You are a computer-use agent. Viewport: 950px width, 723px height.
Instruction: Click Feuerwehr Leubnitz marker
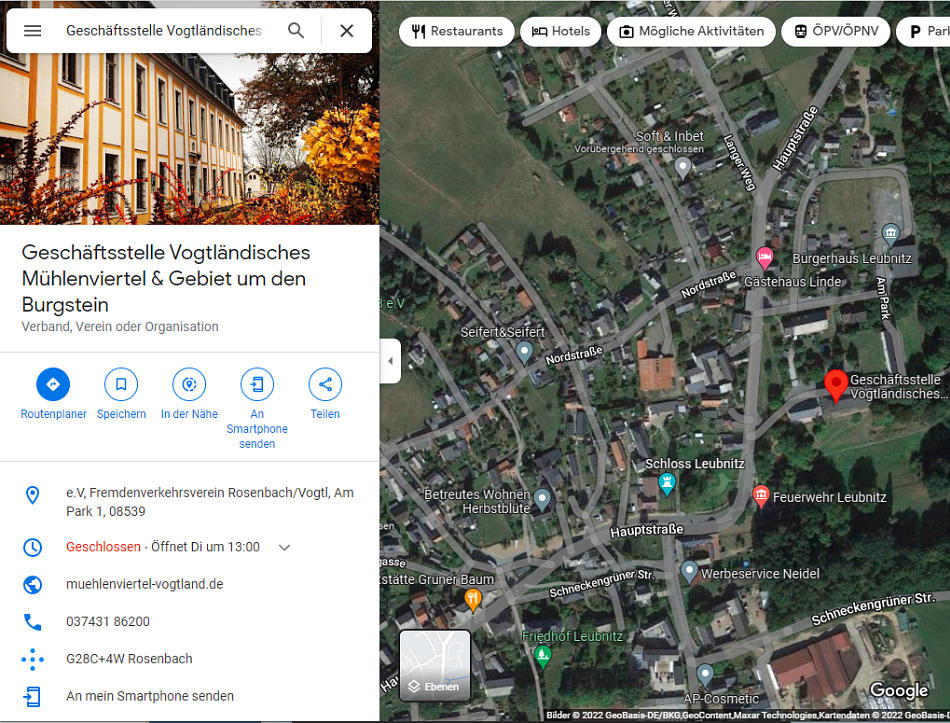coord(761,496)
